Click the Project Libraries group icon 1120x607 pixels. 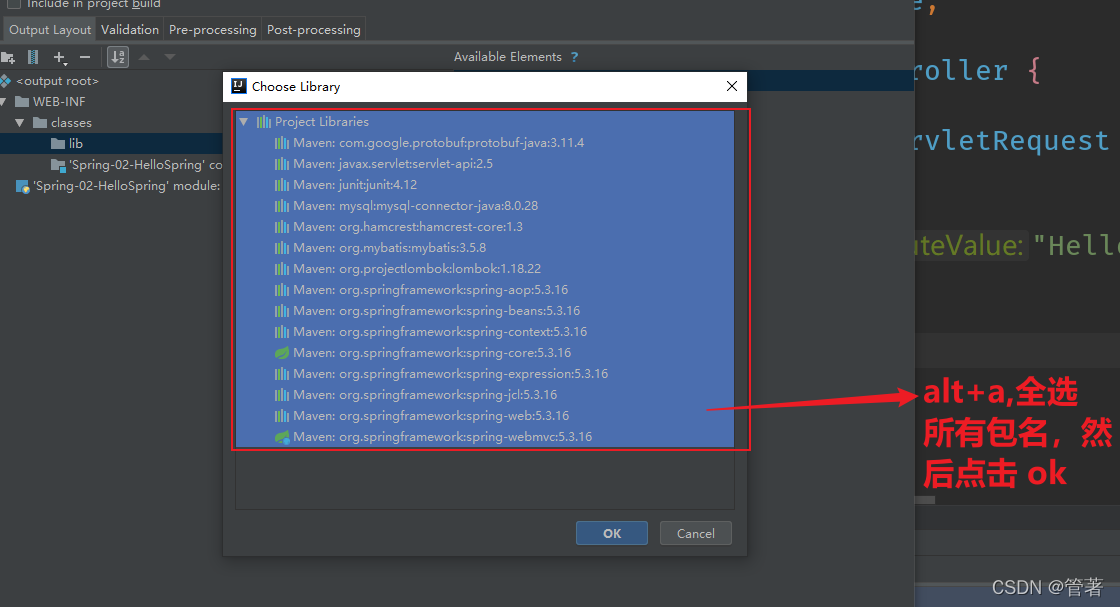point(264,122)
